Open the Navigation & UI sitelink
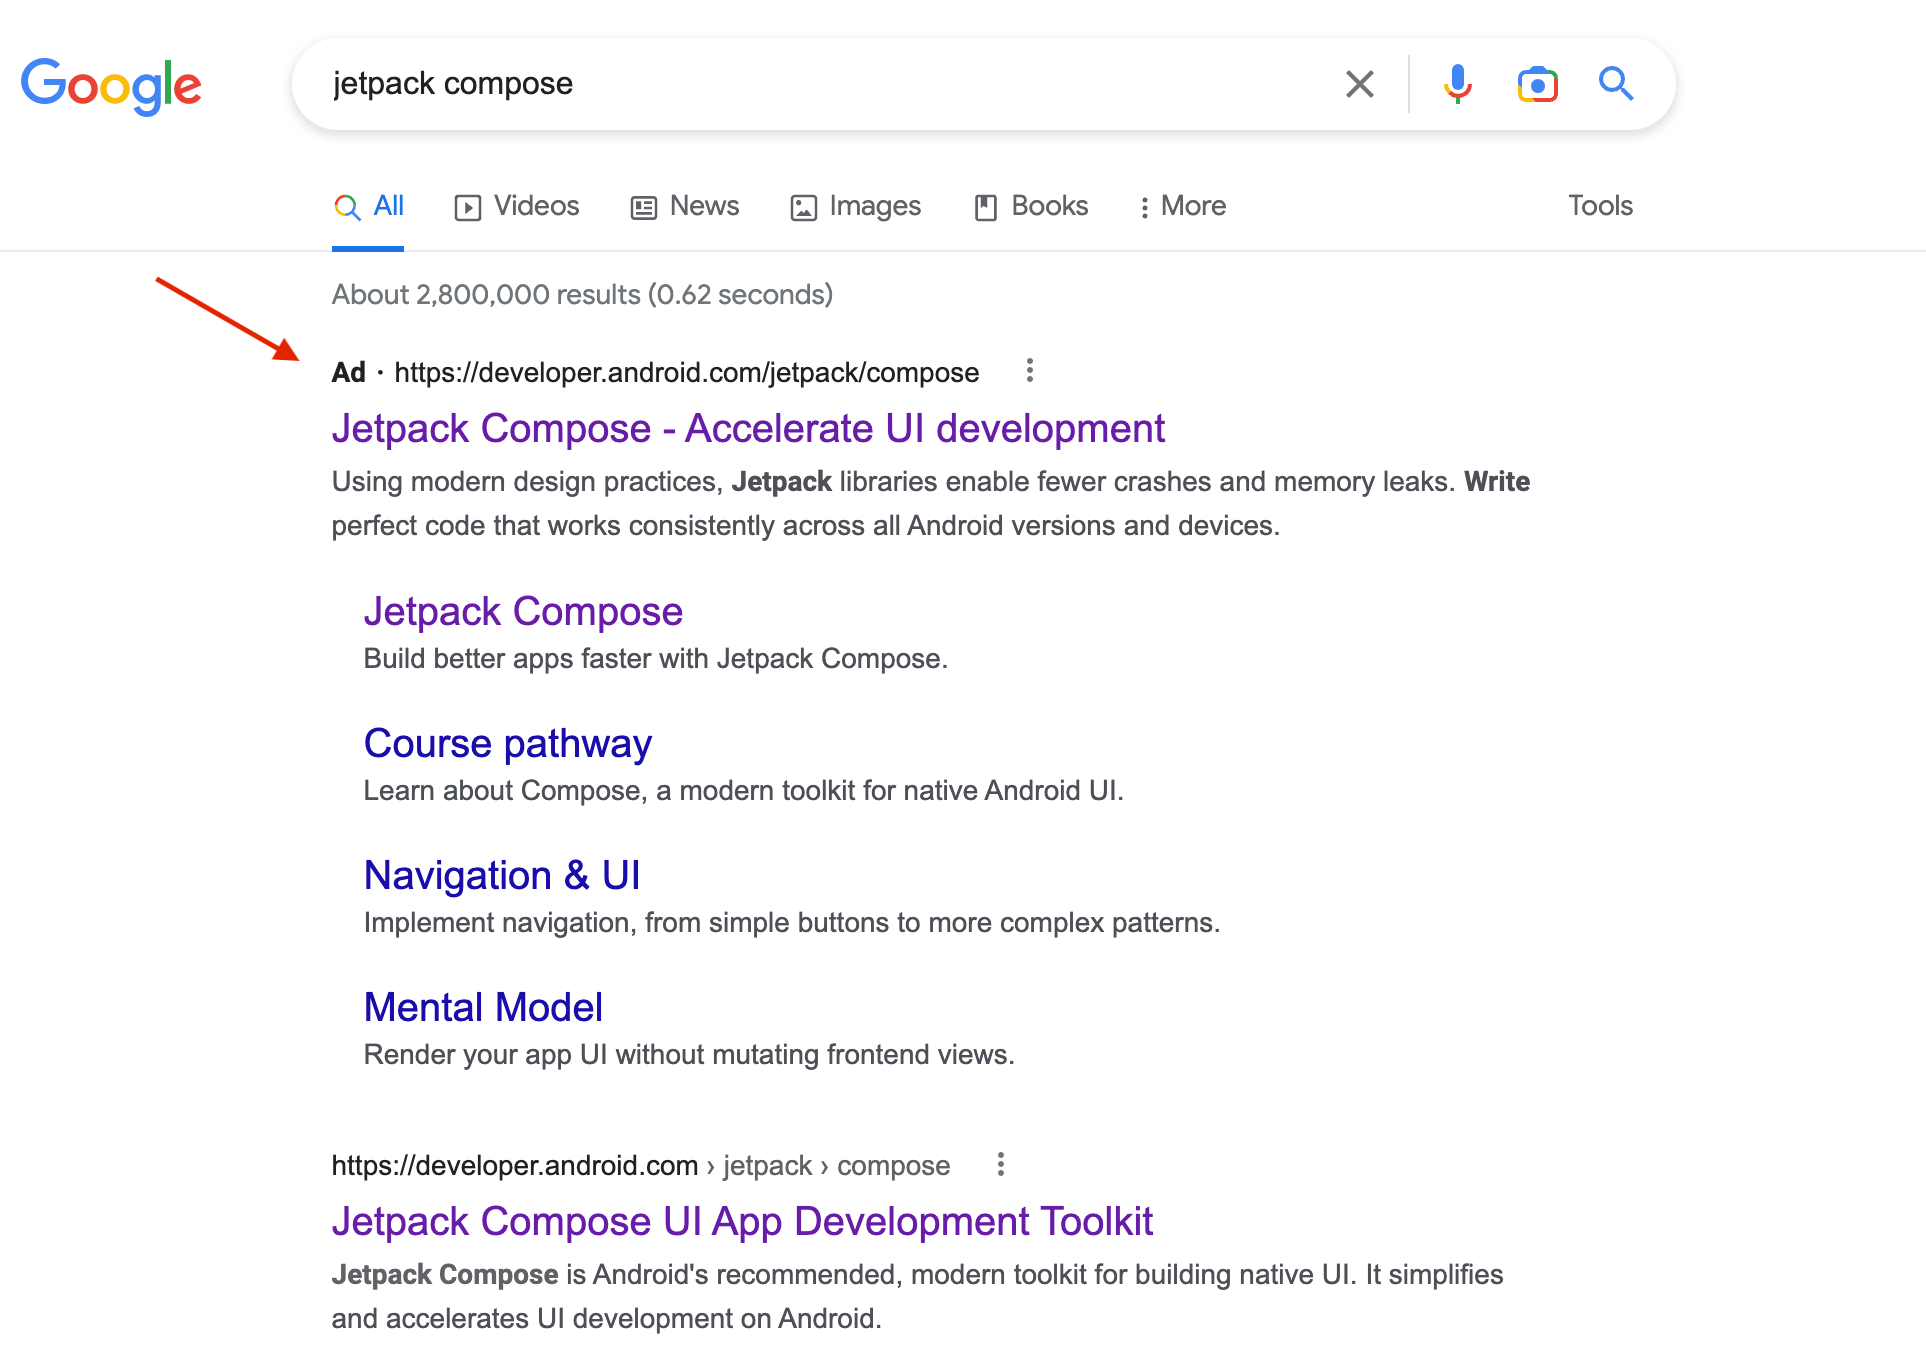This screenshot has height=1370, width=1926. [x=501, y=875]
